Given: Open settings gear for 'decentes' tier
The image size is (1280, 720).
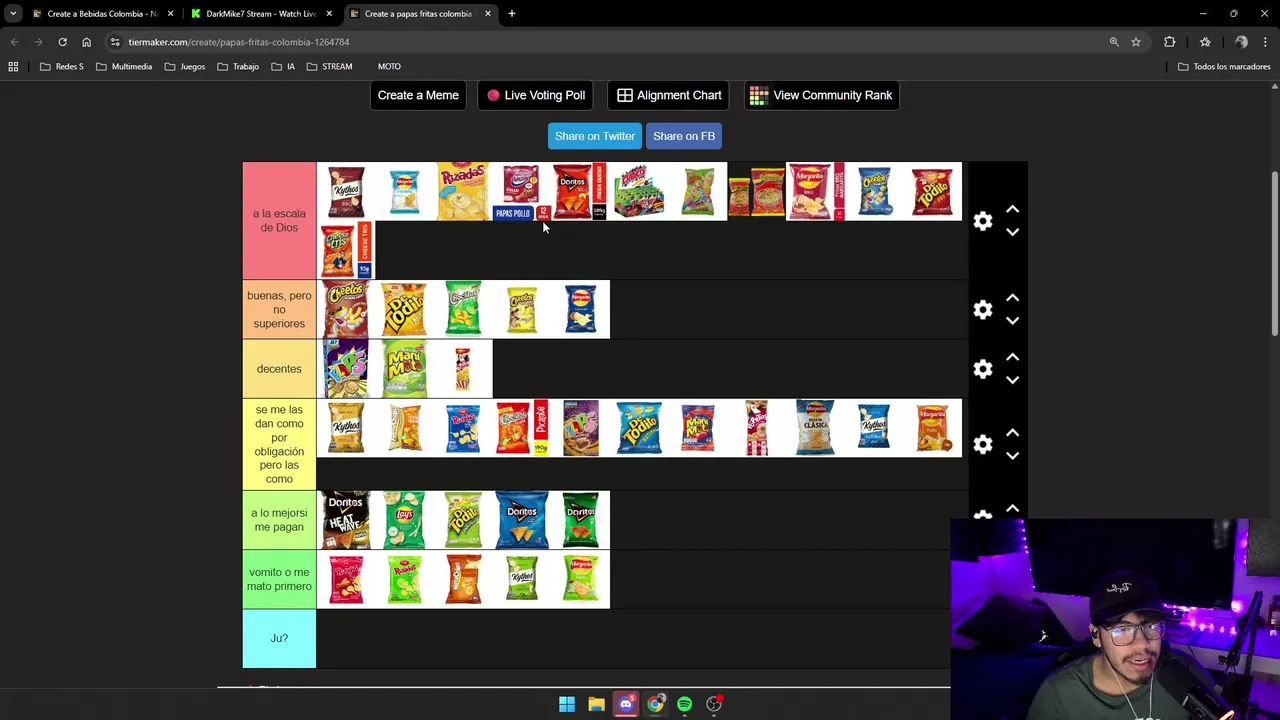Looking at the screenshot, I should (x=983, y=369).
